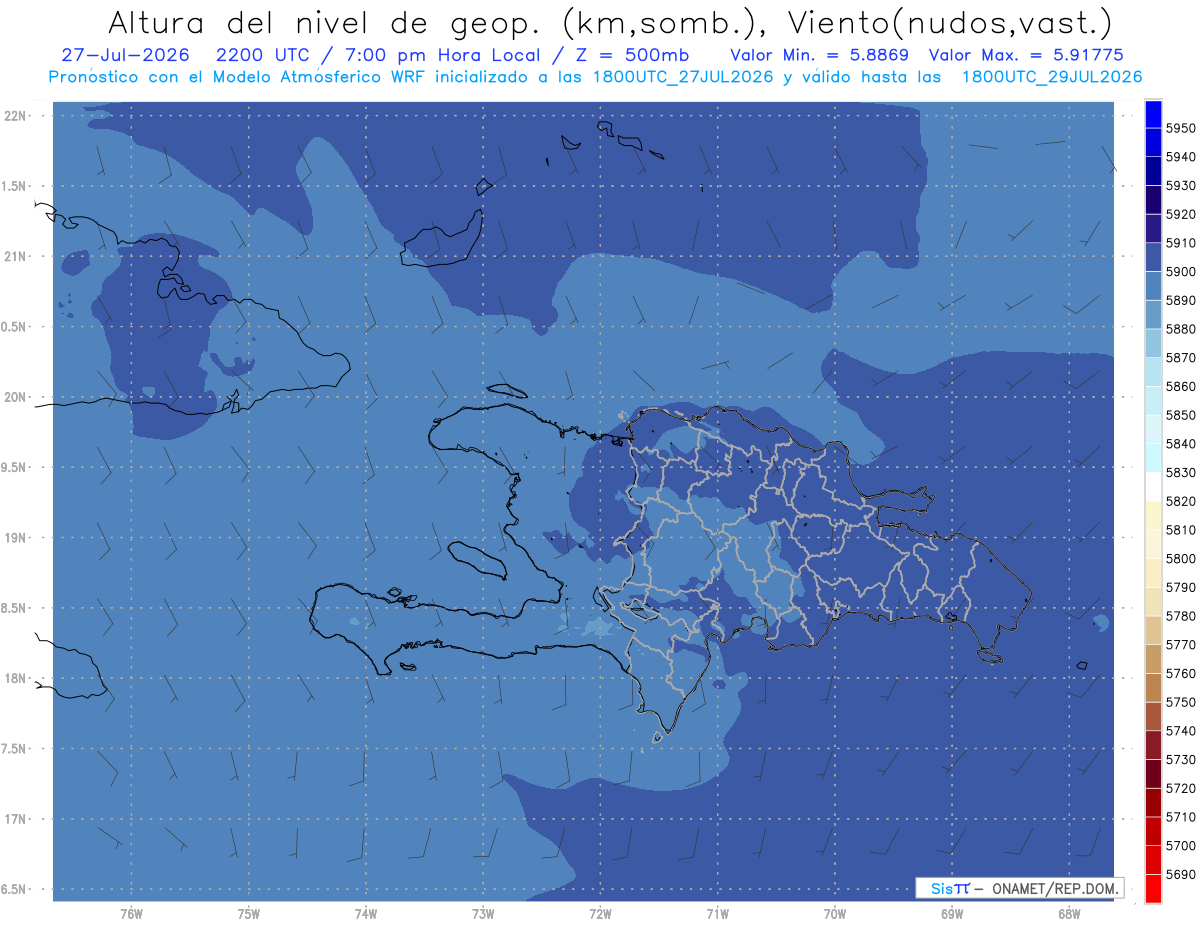
Task: Click the 5830 colorbar value
Action: (x=1181, y=473)
